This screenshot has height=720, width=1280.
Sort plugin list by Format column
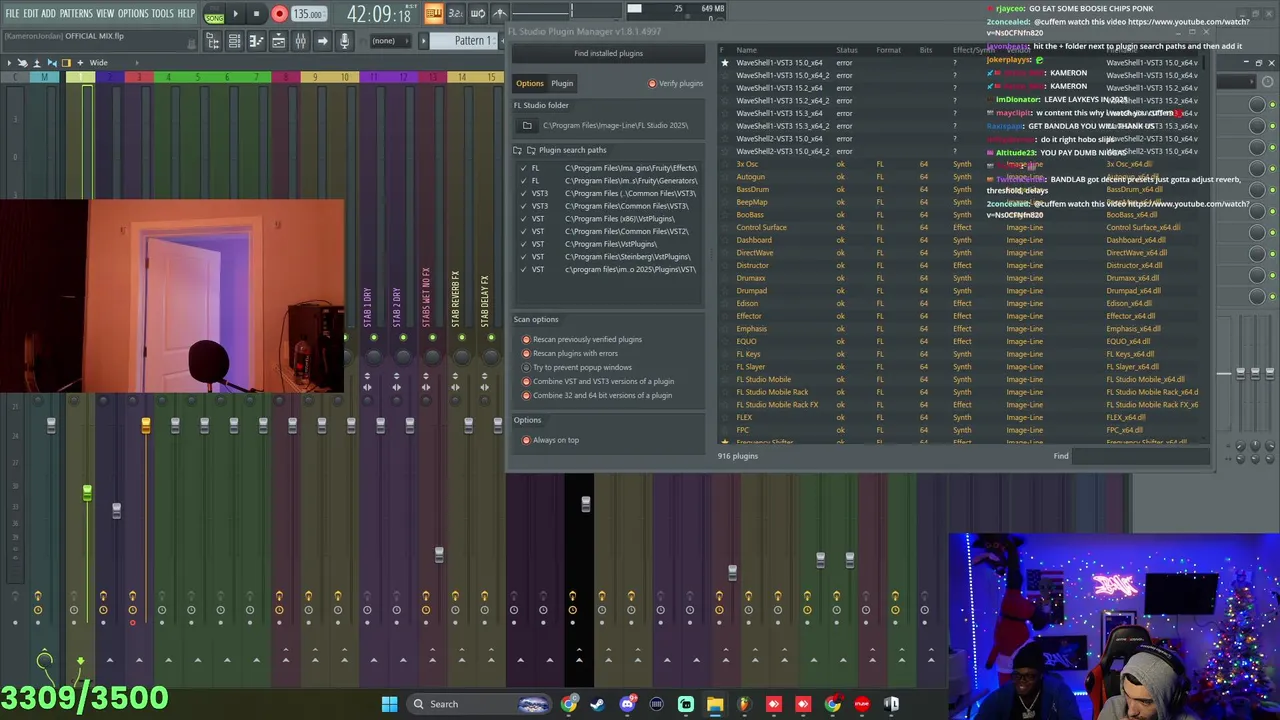tap(888, 50)
